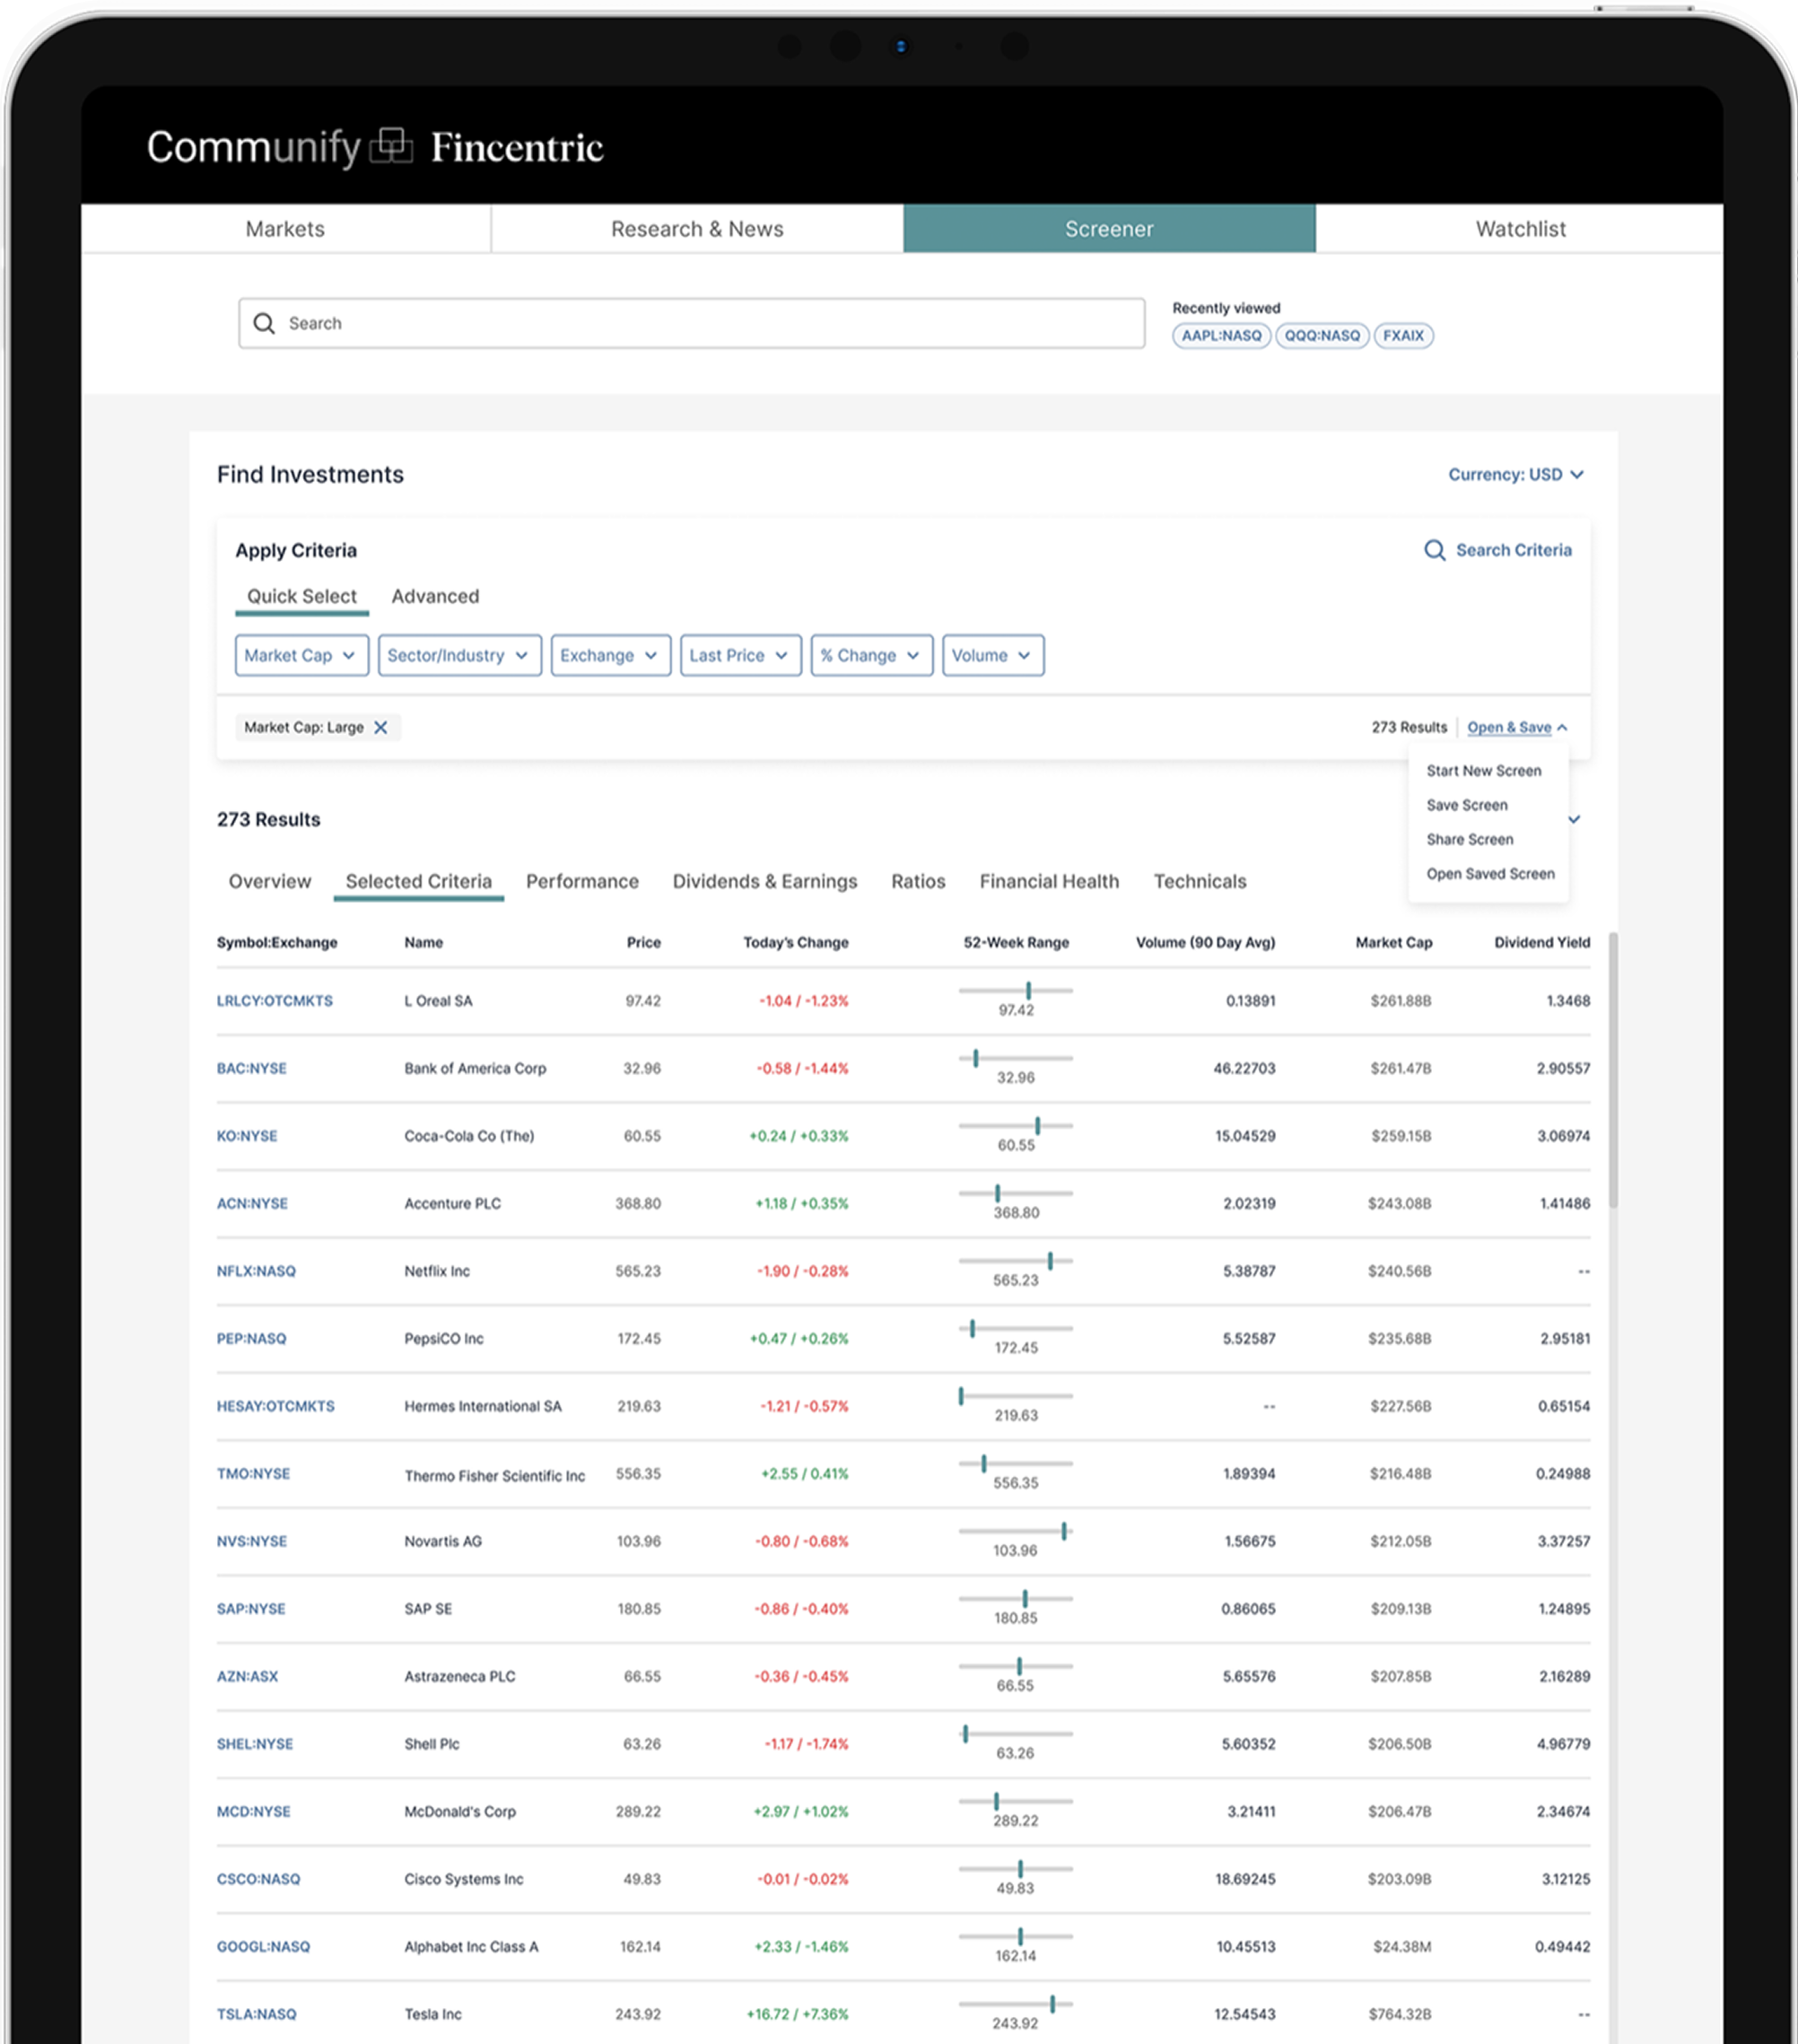The image size is (1798, 2044).
Task: Click the results table vertical scrollbar
Action: coord(1612,1070)
